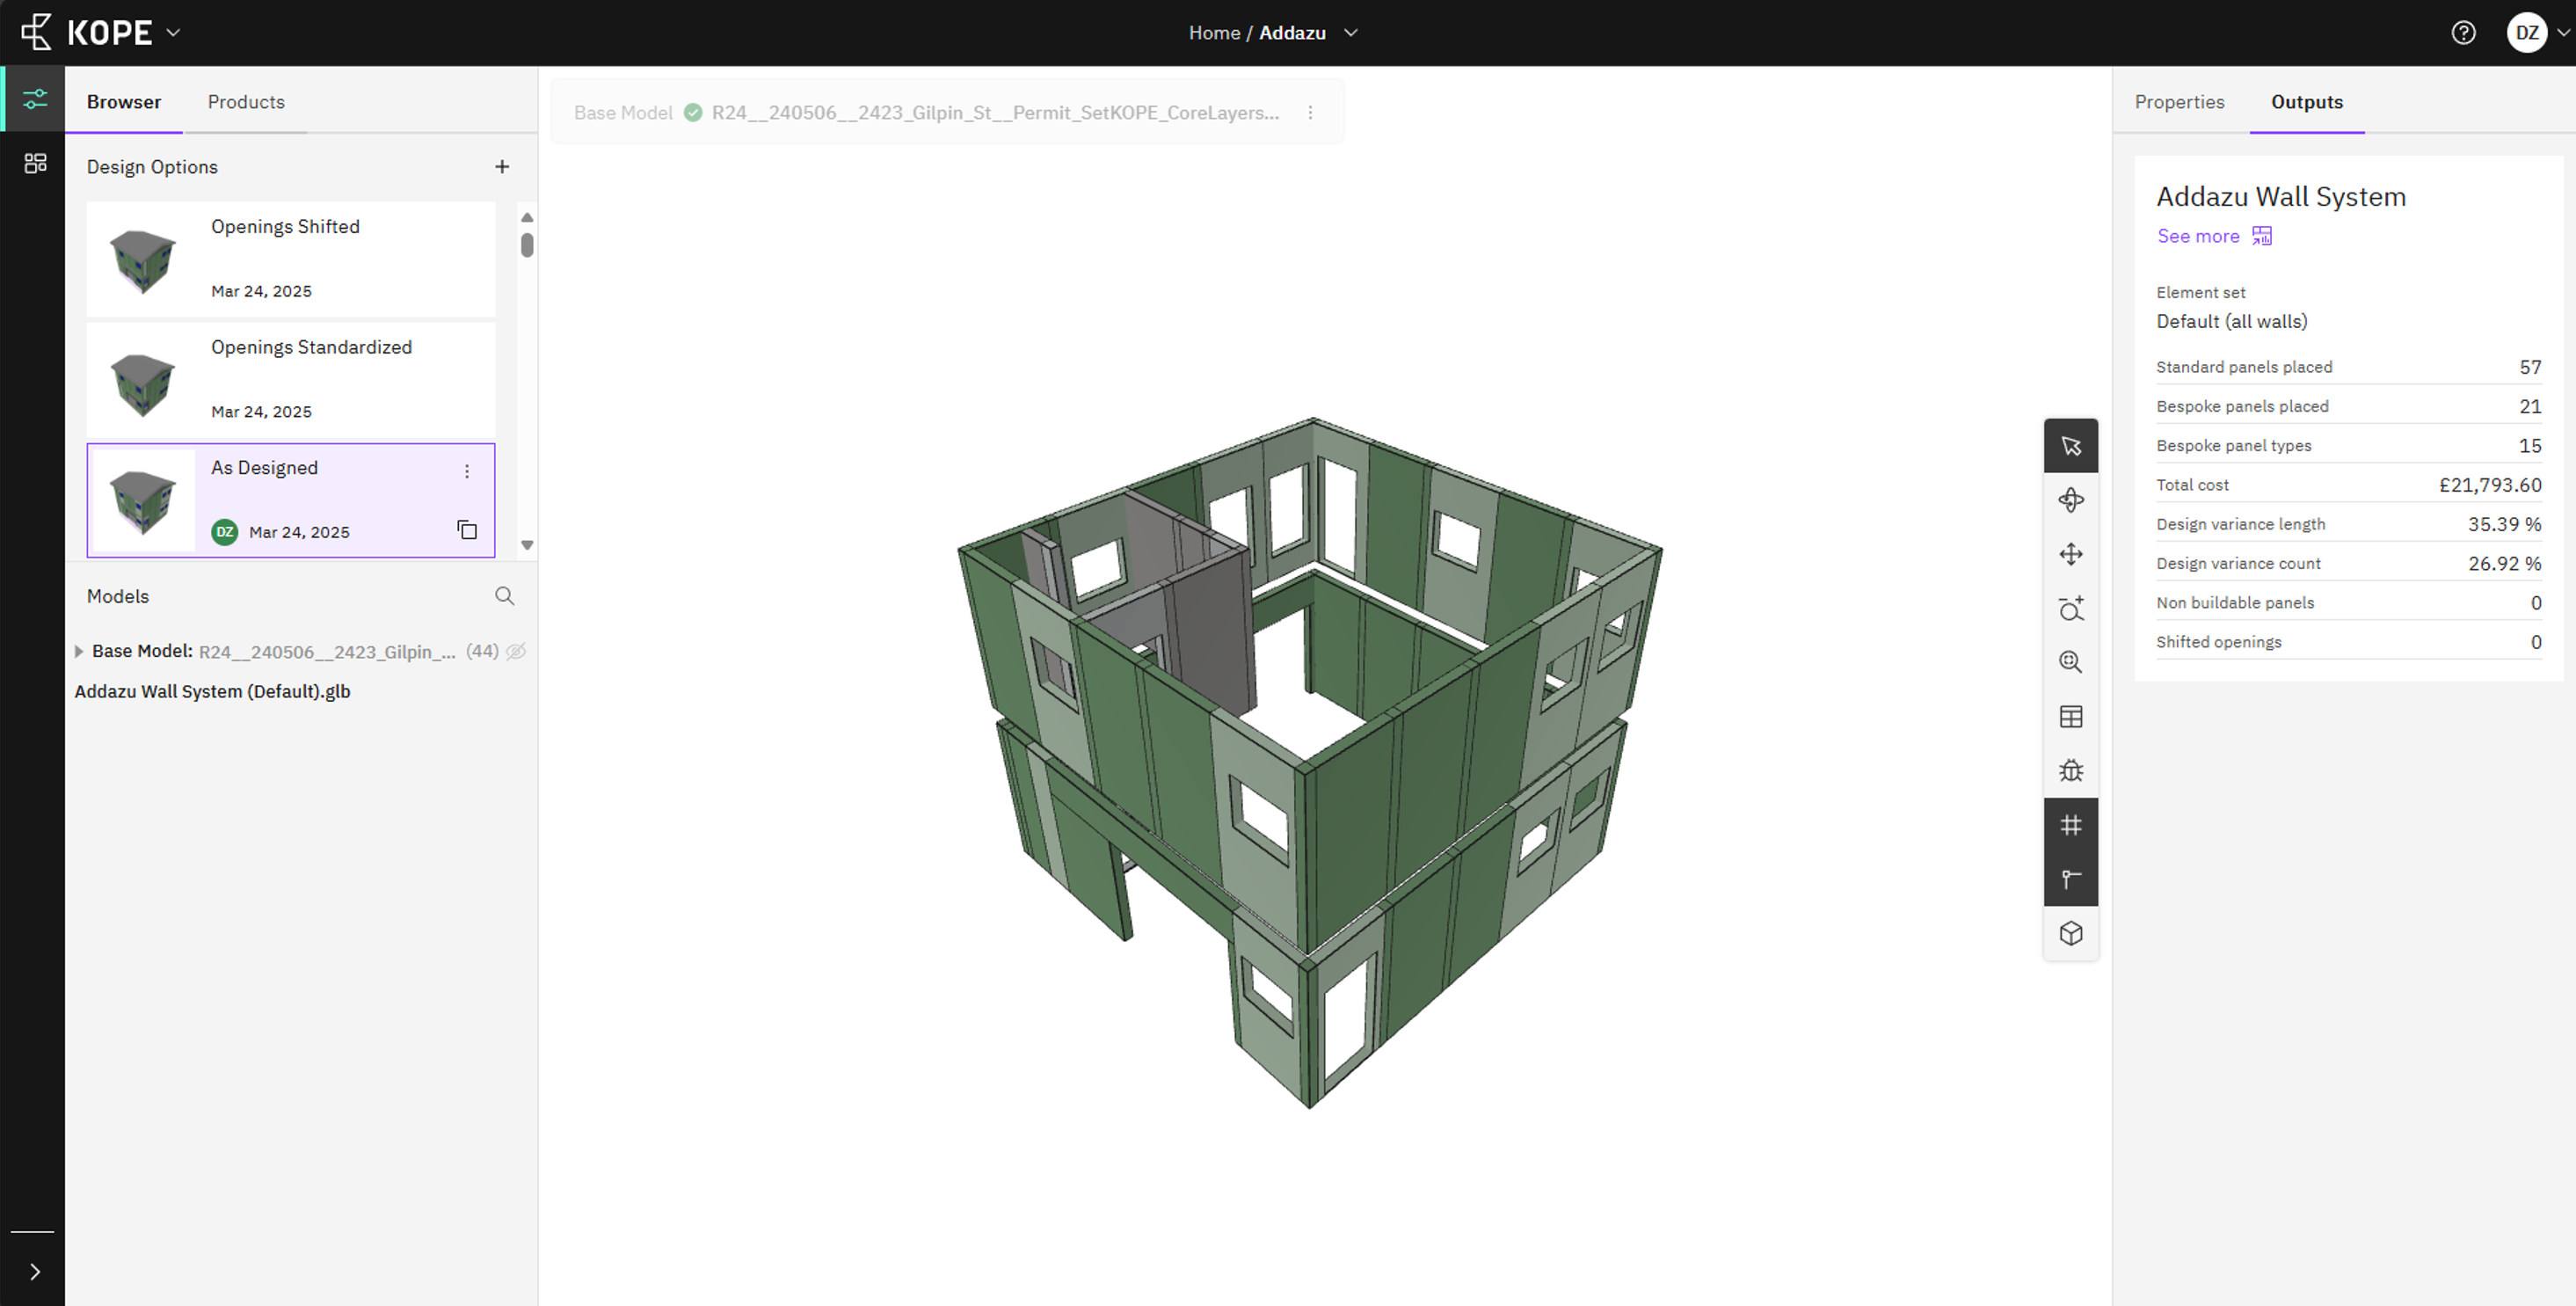Switch to the Properties tab
This screenshot has height=1306, width=2576.
pyautogui.click(x=2179, y=102)
